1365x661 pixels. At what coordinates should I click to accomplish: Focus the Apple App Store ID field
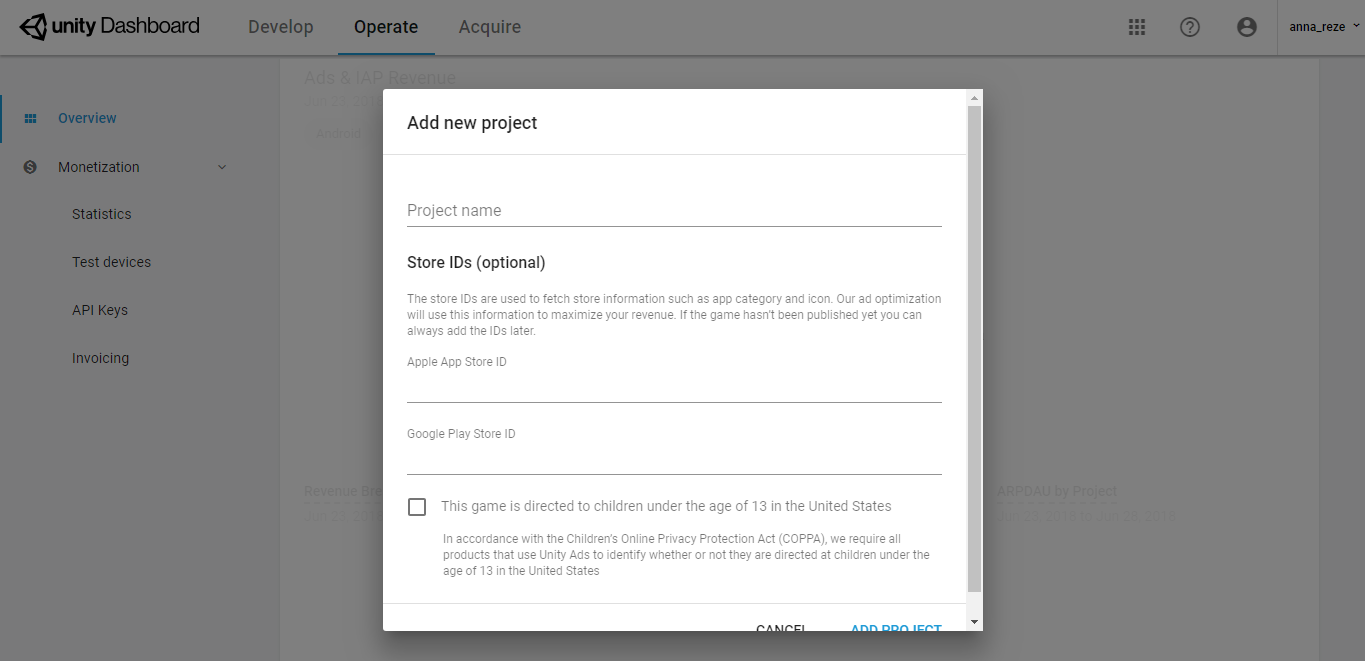[x=674, y=388]
